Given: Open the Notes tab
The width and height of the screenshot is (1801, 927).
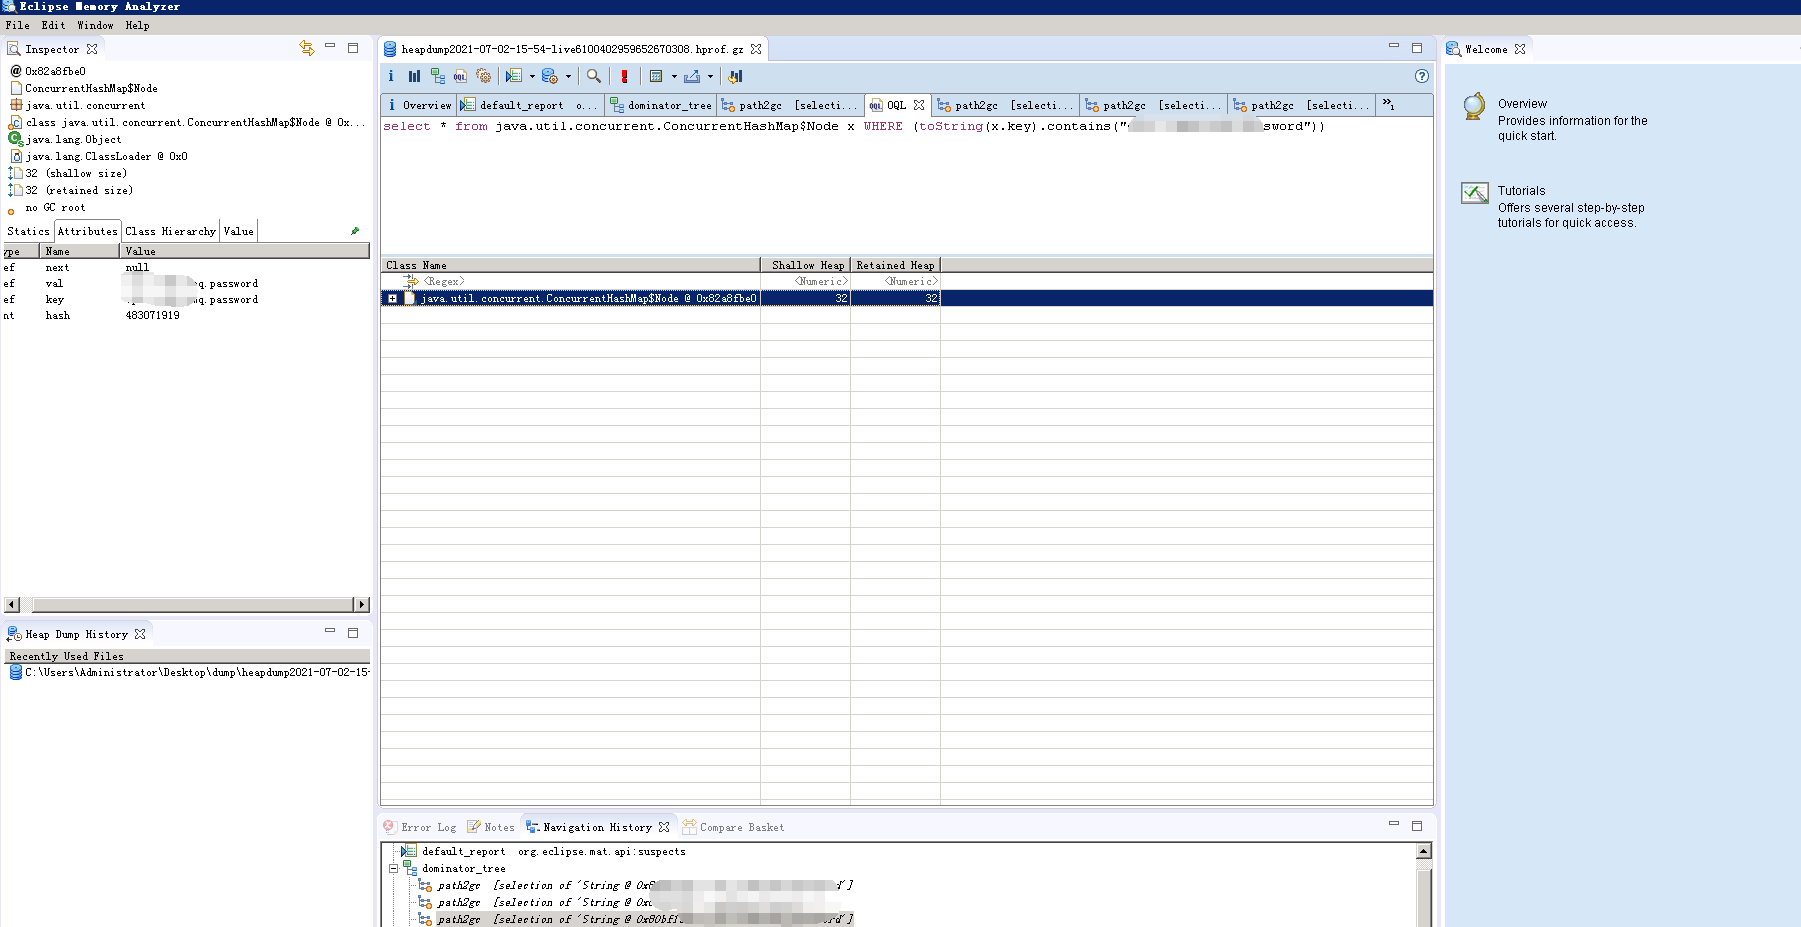Looking at the screenshot, I should point(491,827).
